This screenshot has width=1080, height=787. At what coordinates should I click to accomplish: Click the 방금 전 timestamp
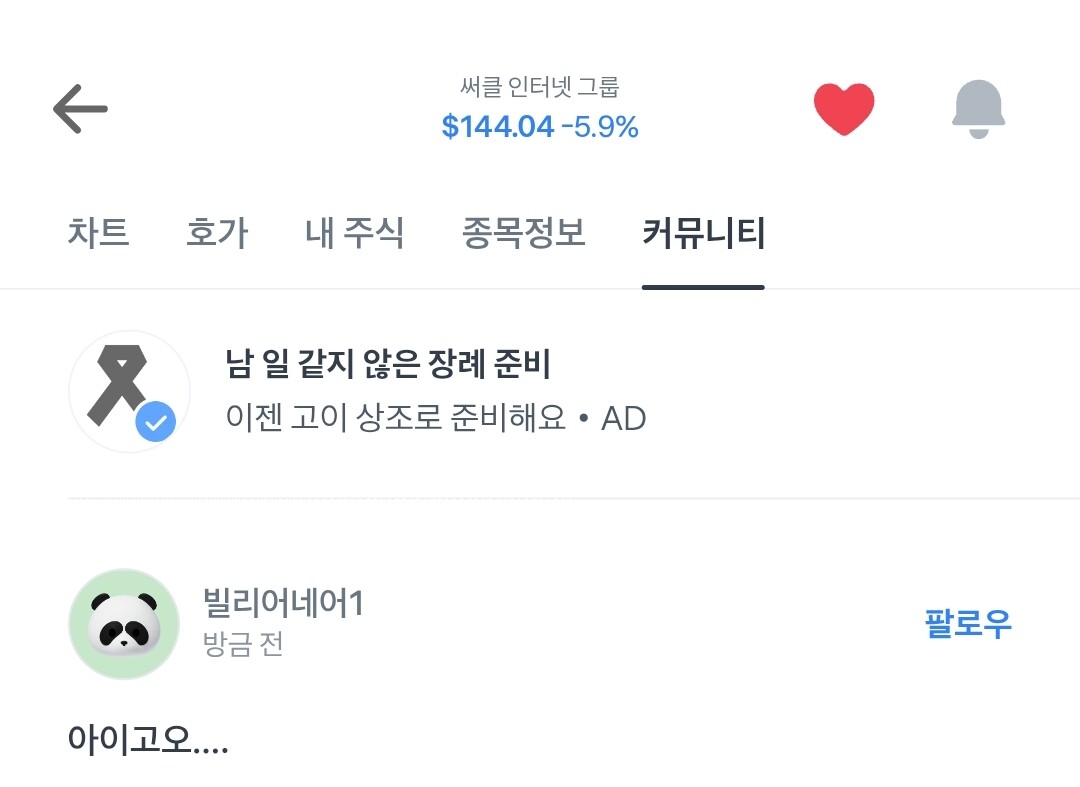tap(243, 644)
